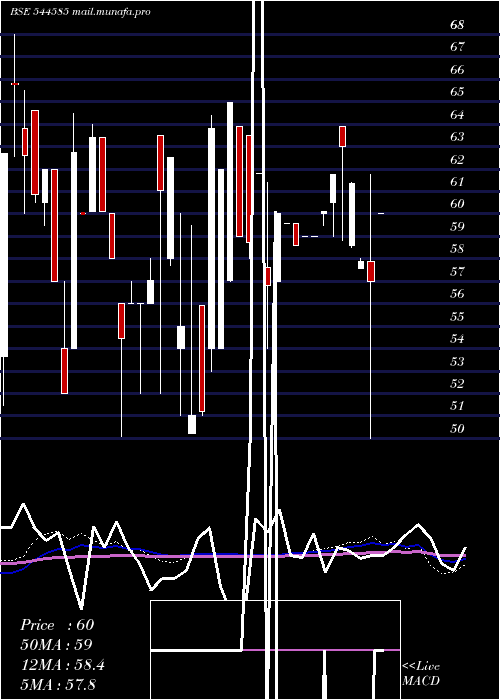The image size is (500, 700).
Task: Click the 57 price axis label
Action: (x=457, y=271)
